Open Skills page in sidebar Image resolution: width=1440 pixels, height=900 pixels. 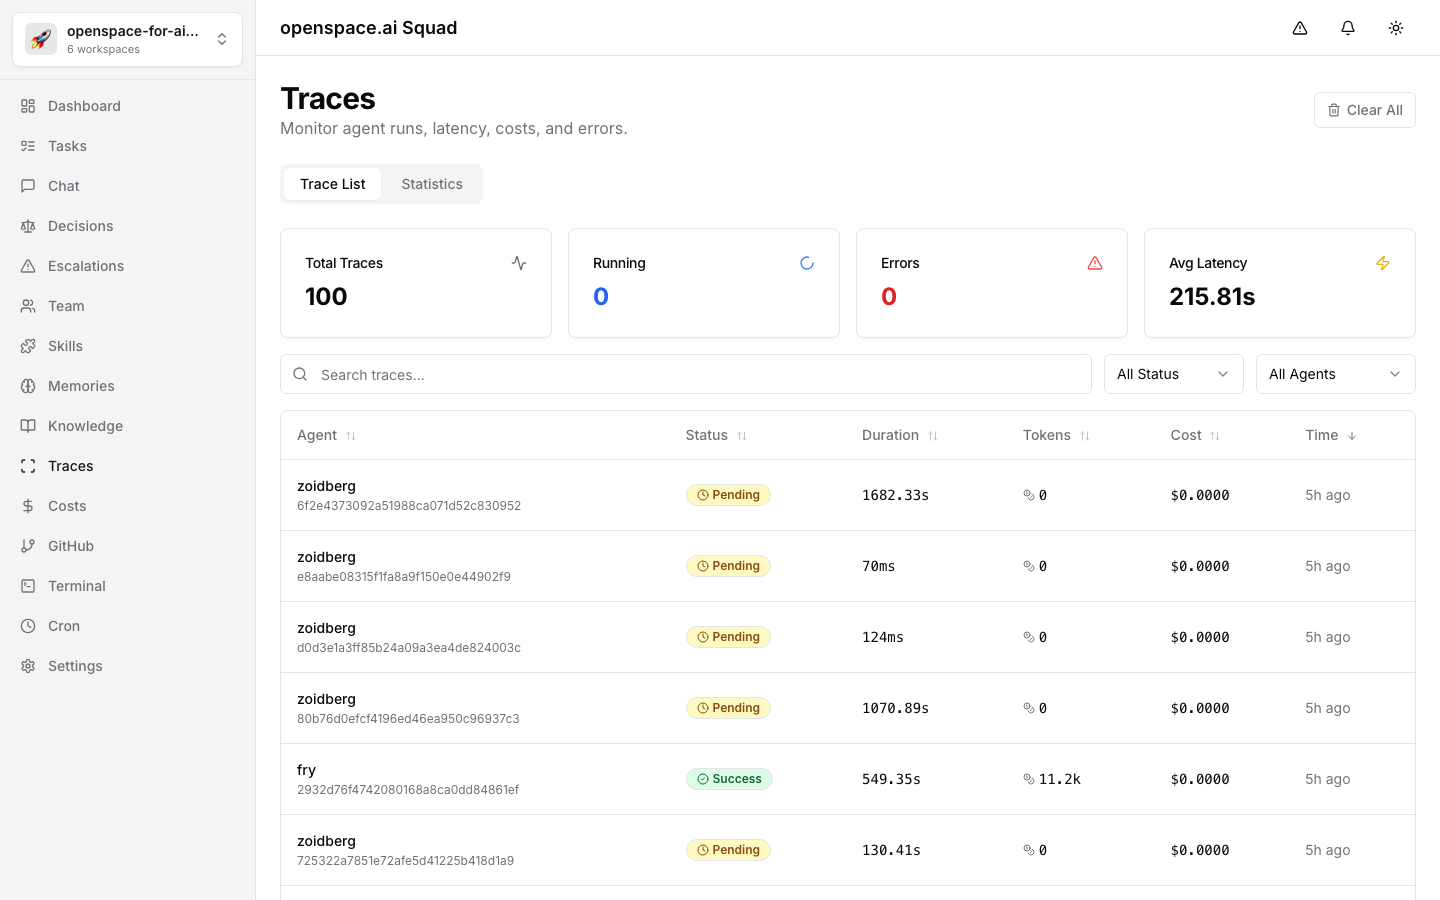[65, 346]
